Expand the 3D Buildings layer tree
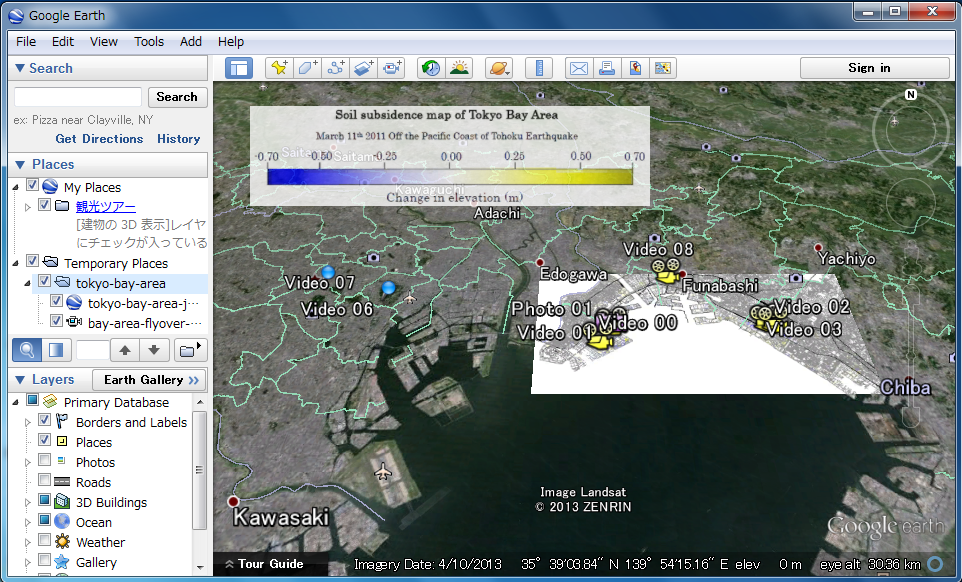The image size is (962, 582). coord(28,503)
